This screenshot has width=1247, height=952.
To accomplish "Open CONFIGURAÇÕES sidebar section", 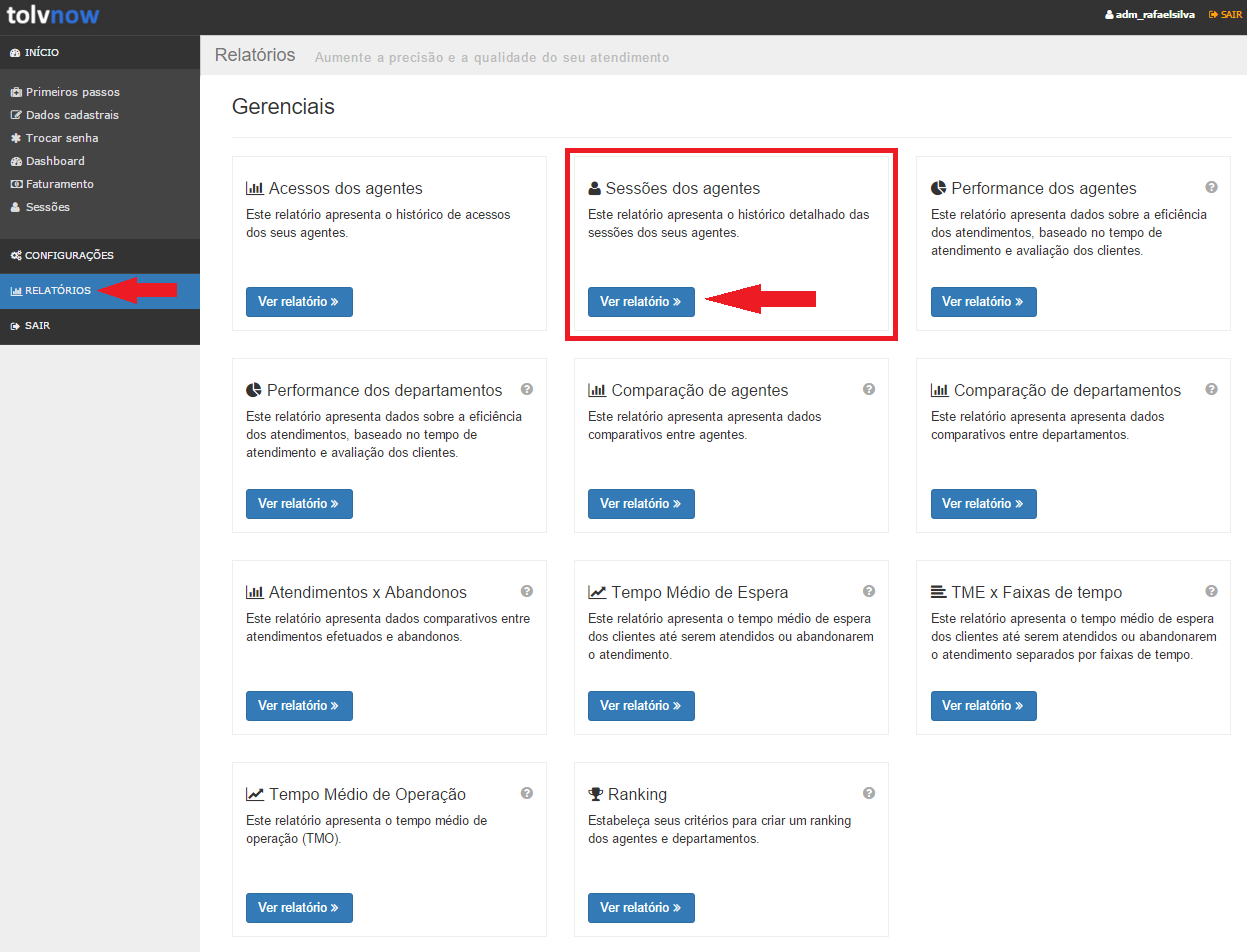I will 100,256.
